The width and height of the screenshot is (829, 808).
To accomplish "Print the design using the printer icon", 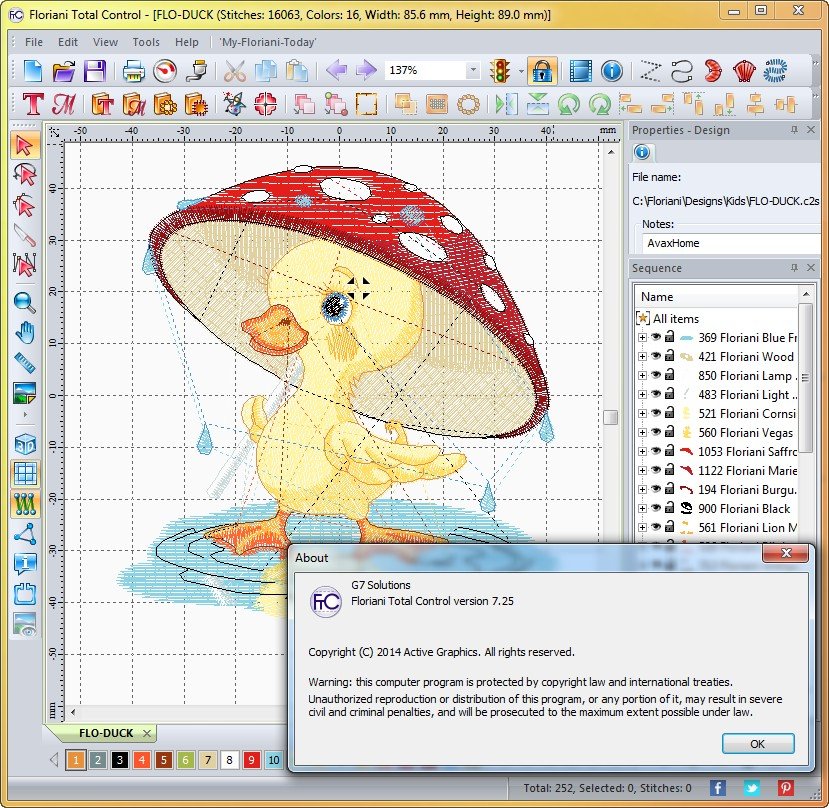I will point(133,71).
